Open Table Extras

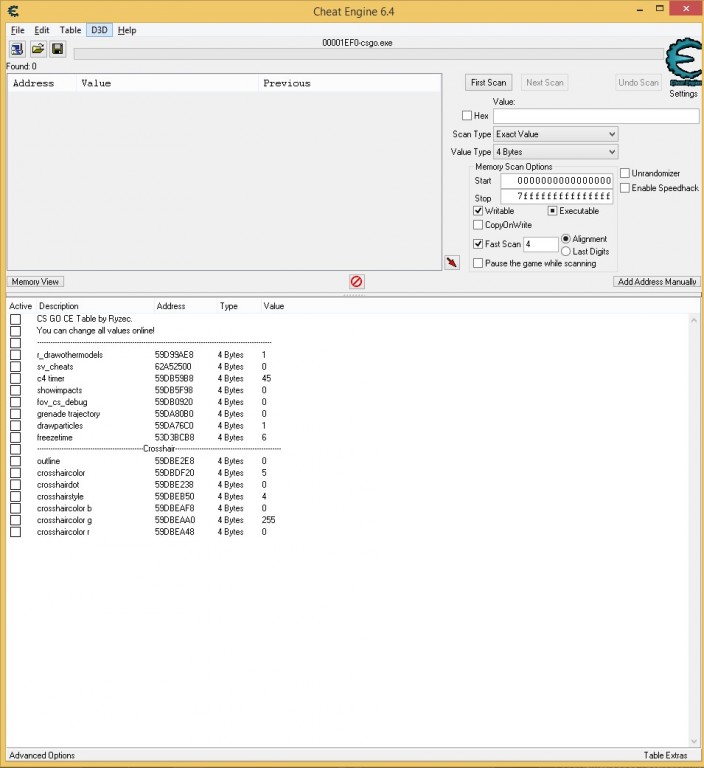coord(665,755)
